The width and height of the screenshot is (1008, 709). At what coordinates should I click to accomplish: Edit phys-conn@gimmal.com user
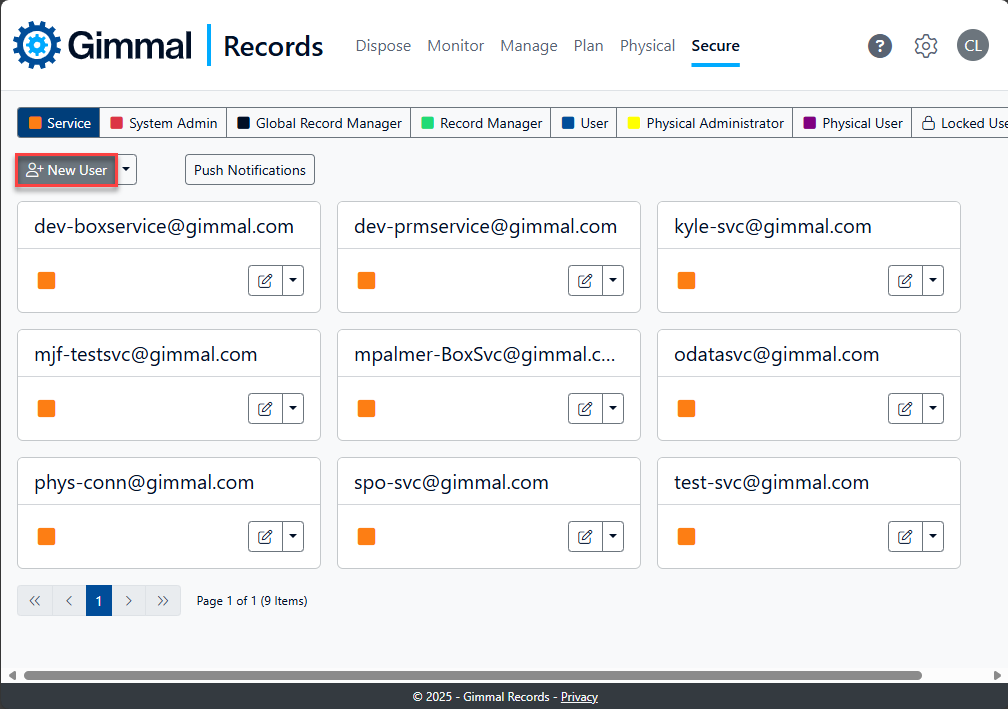[x=265, y=536]
